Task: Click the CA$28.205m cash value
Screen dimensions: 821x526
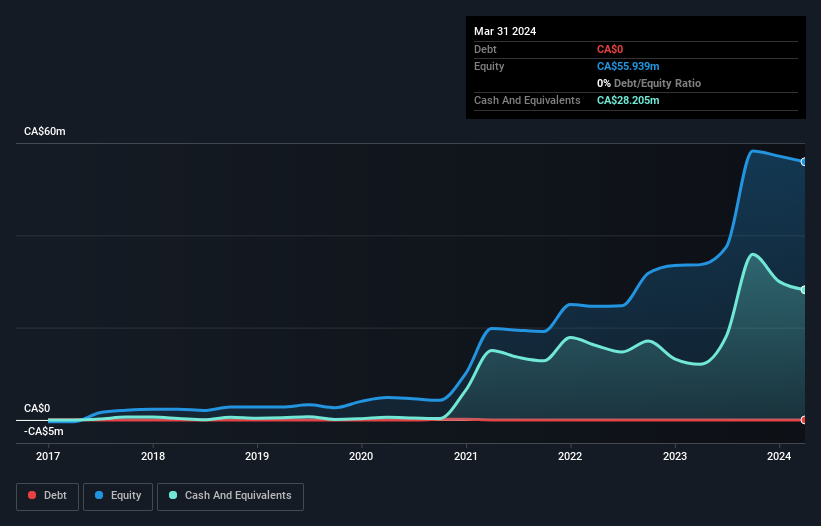Action: coord(628,100)
